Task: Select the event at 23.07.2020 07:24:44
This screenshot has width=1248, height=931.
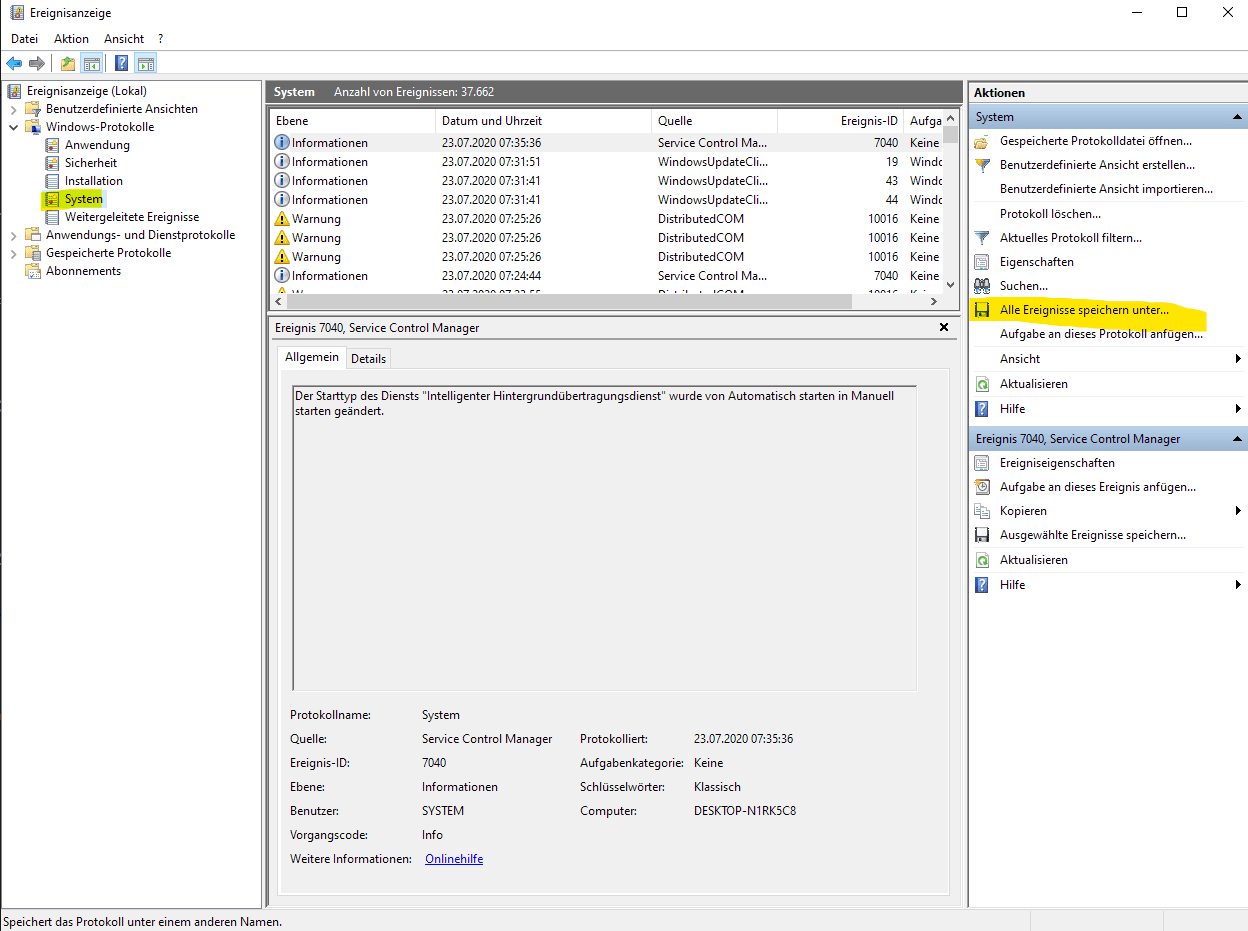Action: click(x=606, y=276)
